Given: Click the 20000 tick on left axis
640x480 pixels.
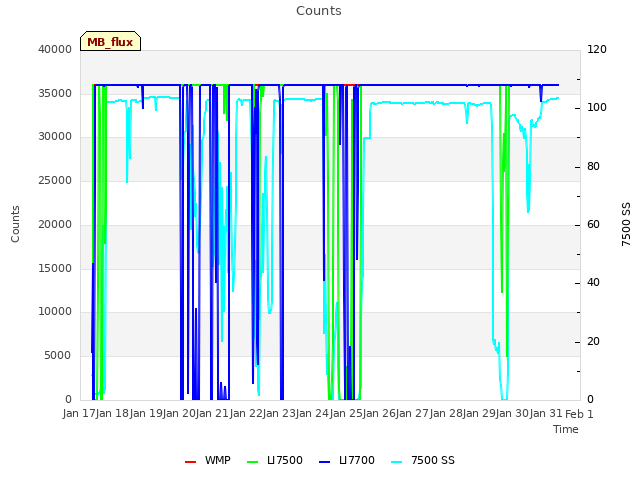Looking at the screenshot, I should coord(55,224).
